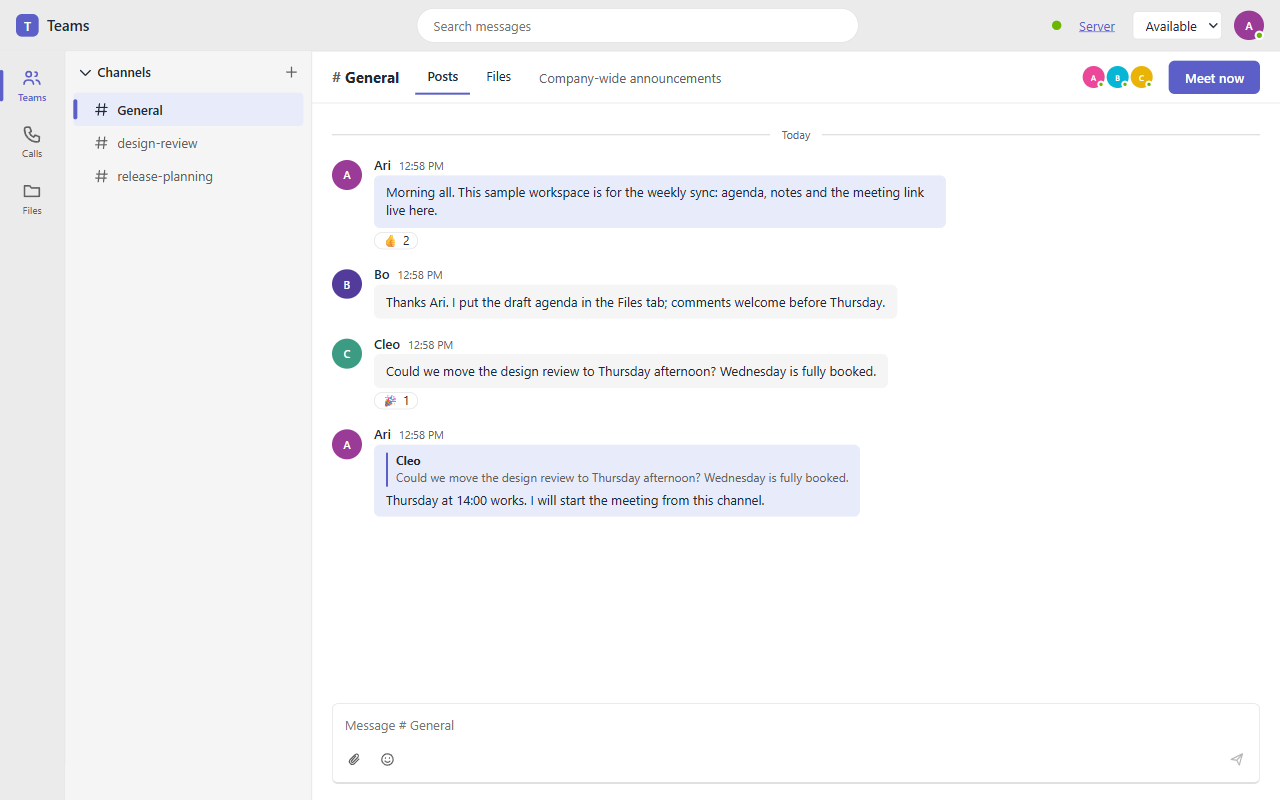
Task: Click Cleo's message about moving design review
Action: pos(631,371)
